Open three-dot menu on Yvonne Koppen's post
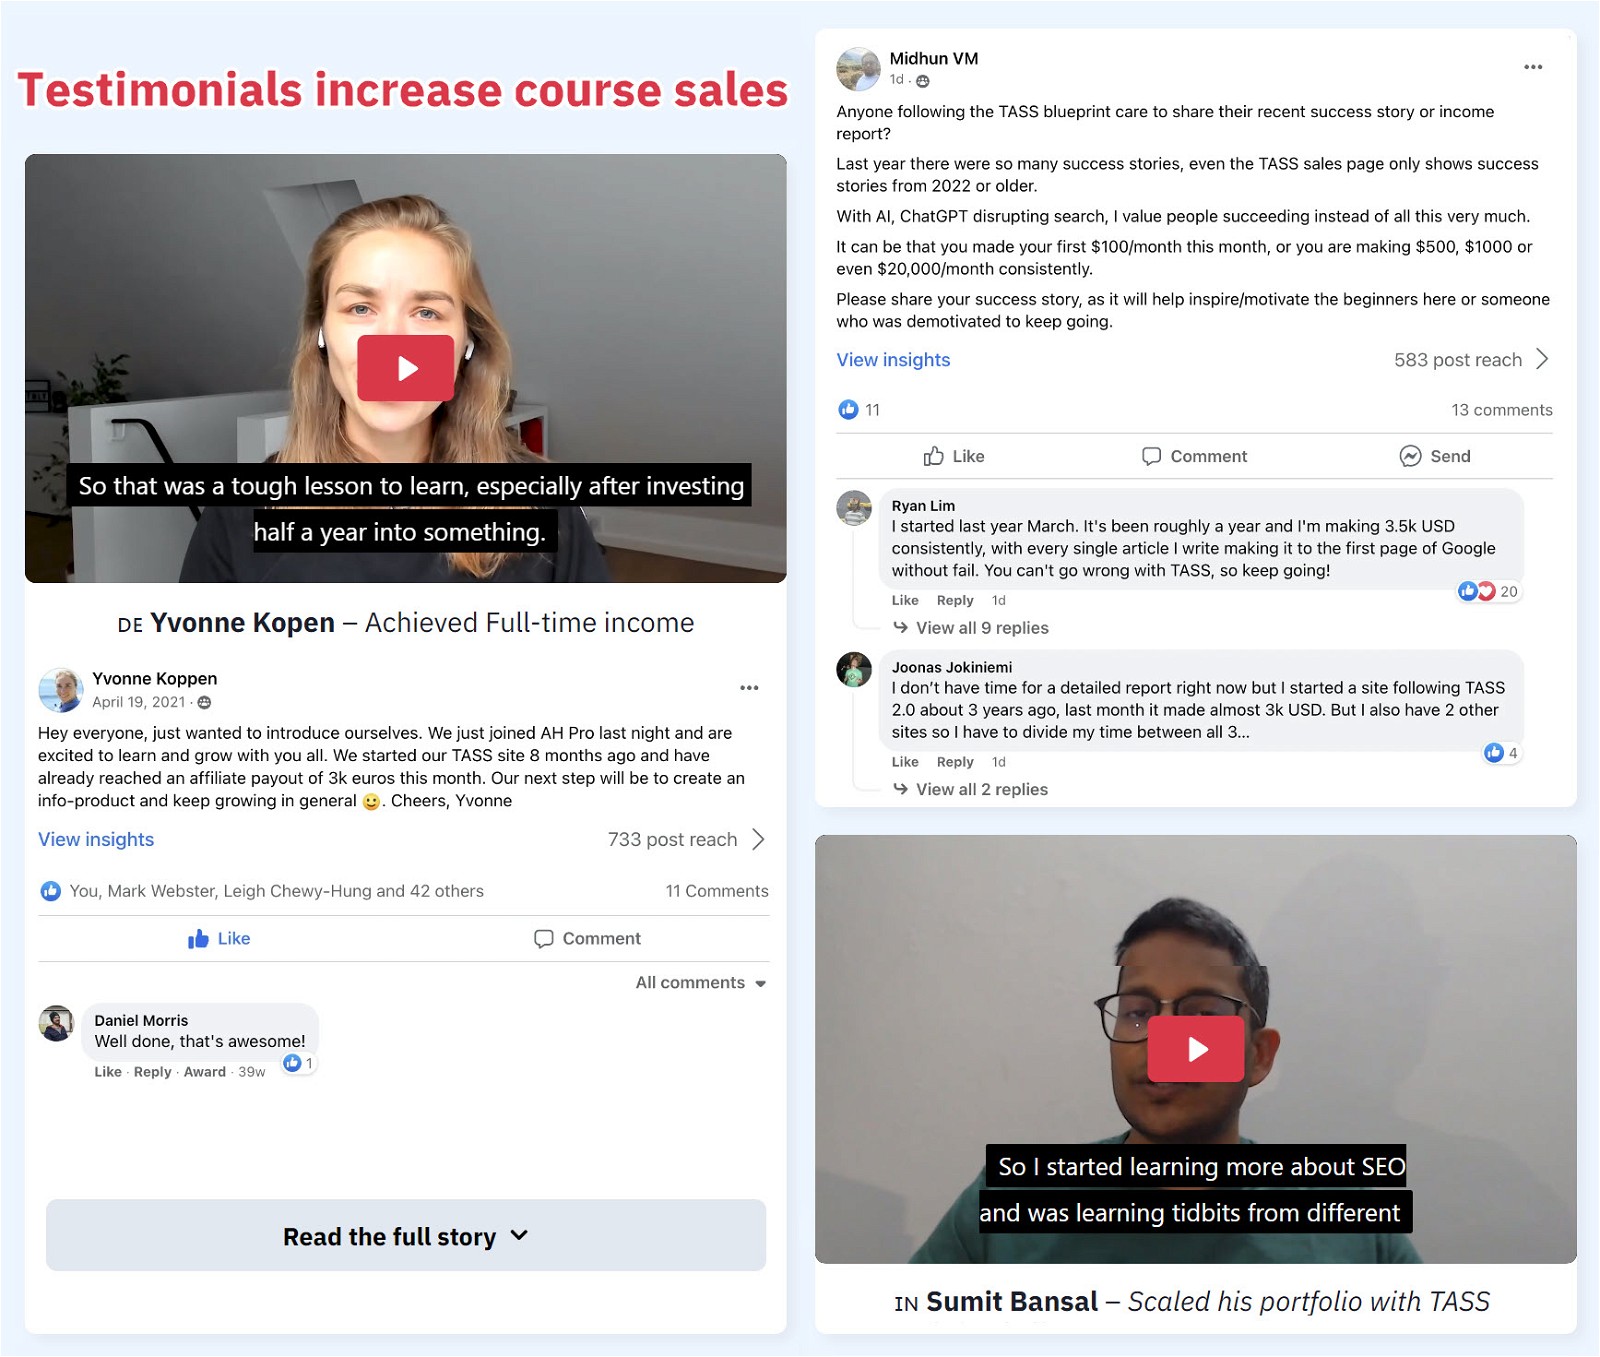The height and width of the screenshot is (1357, 1600). (749, 688)
